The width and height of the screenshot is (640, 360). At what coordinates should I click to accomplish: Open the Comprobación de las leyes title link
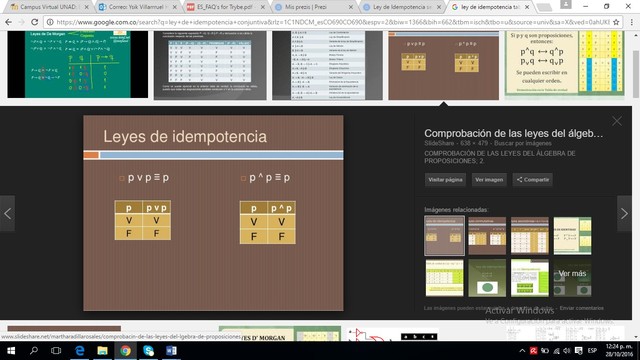(513, 133)
